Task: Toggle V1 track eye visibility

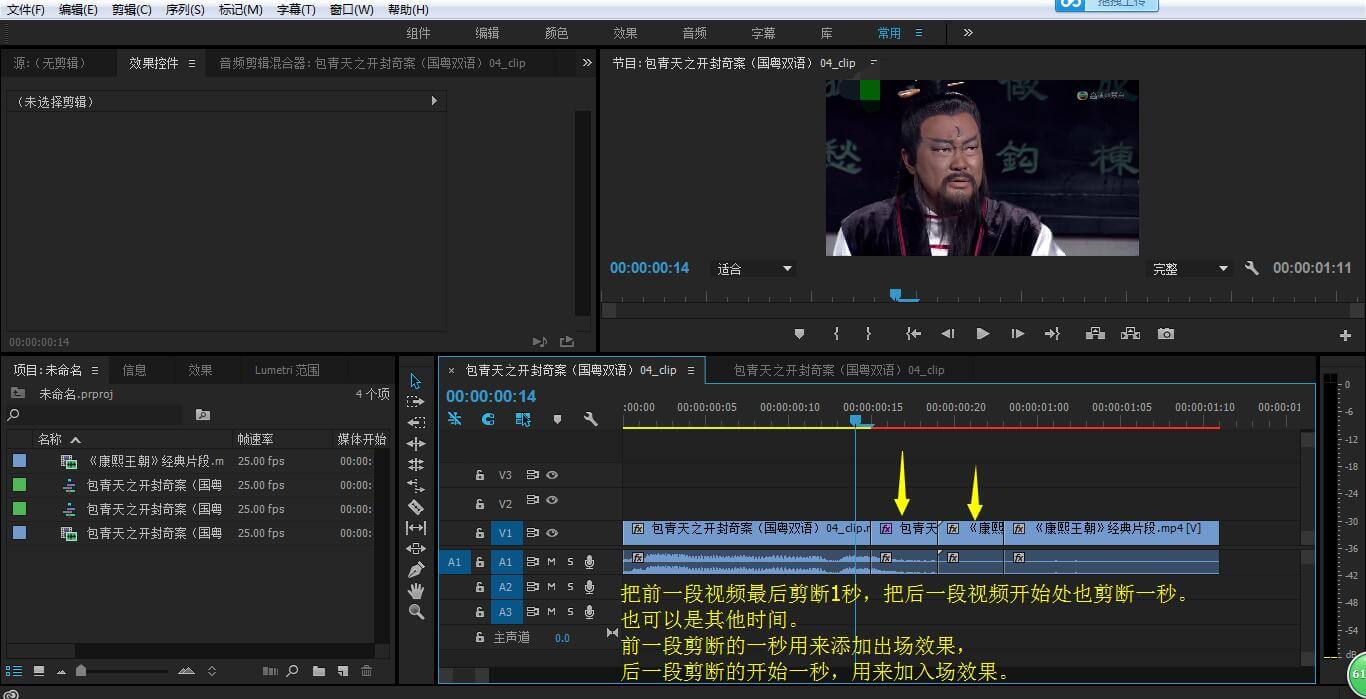Action: point(552,533)
